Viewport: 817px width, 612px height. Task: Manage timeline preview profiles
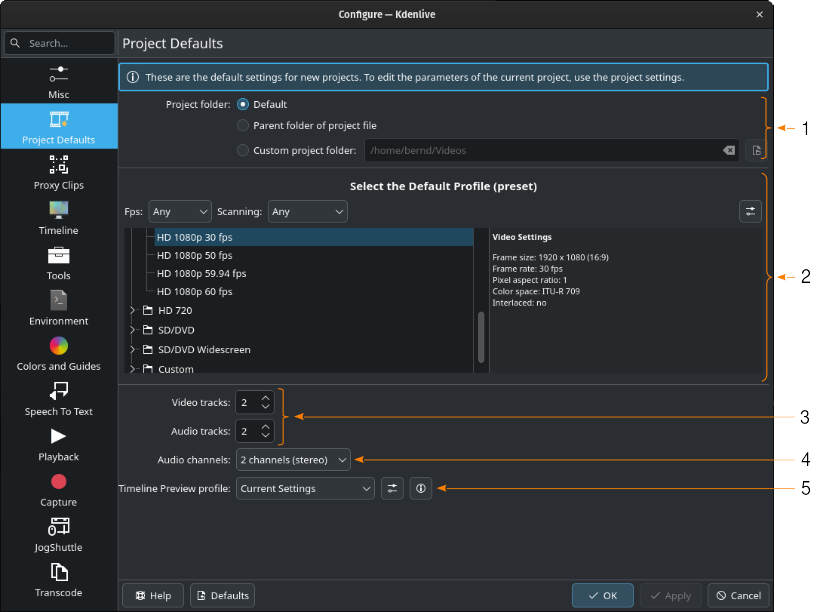(392, 489)
